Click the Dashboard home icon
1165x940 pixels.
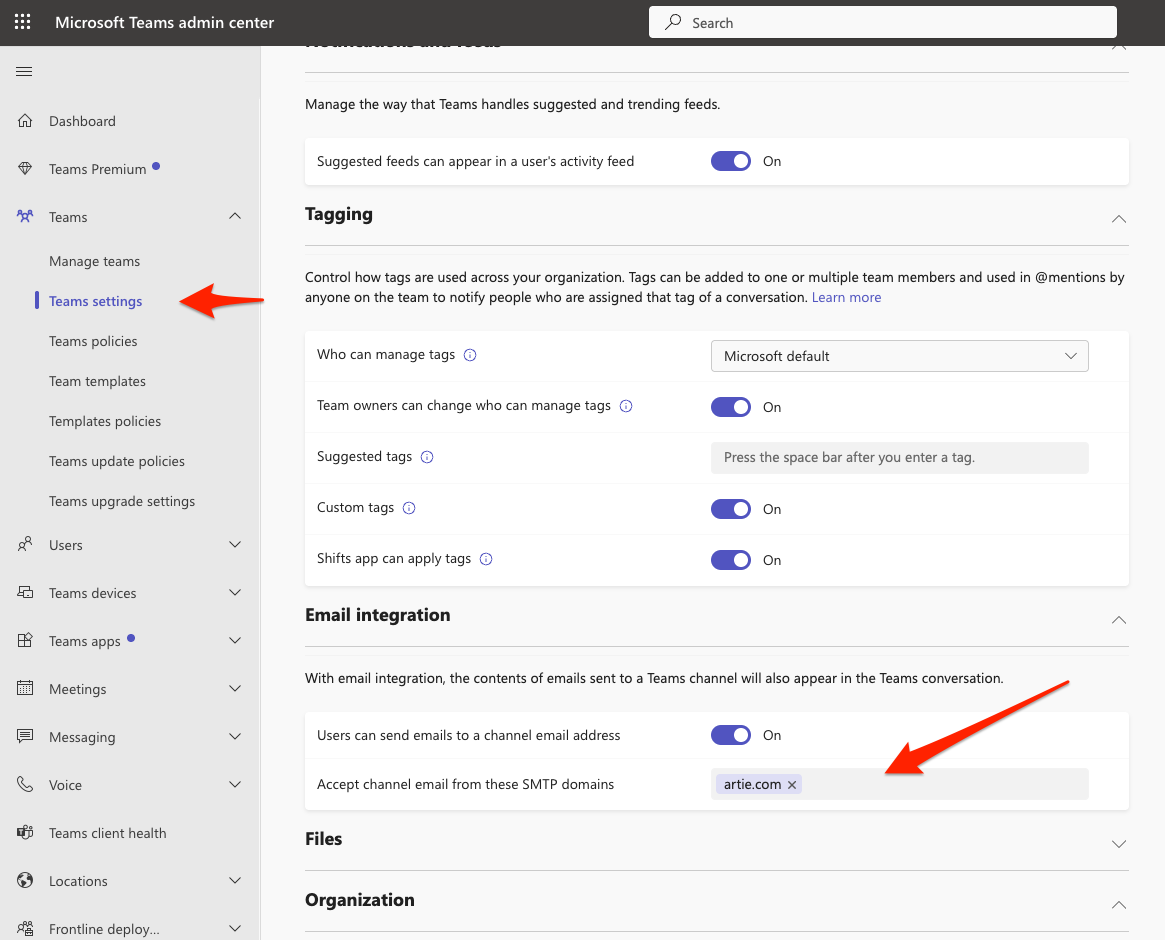[25, 120]
